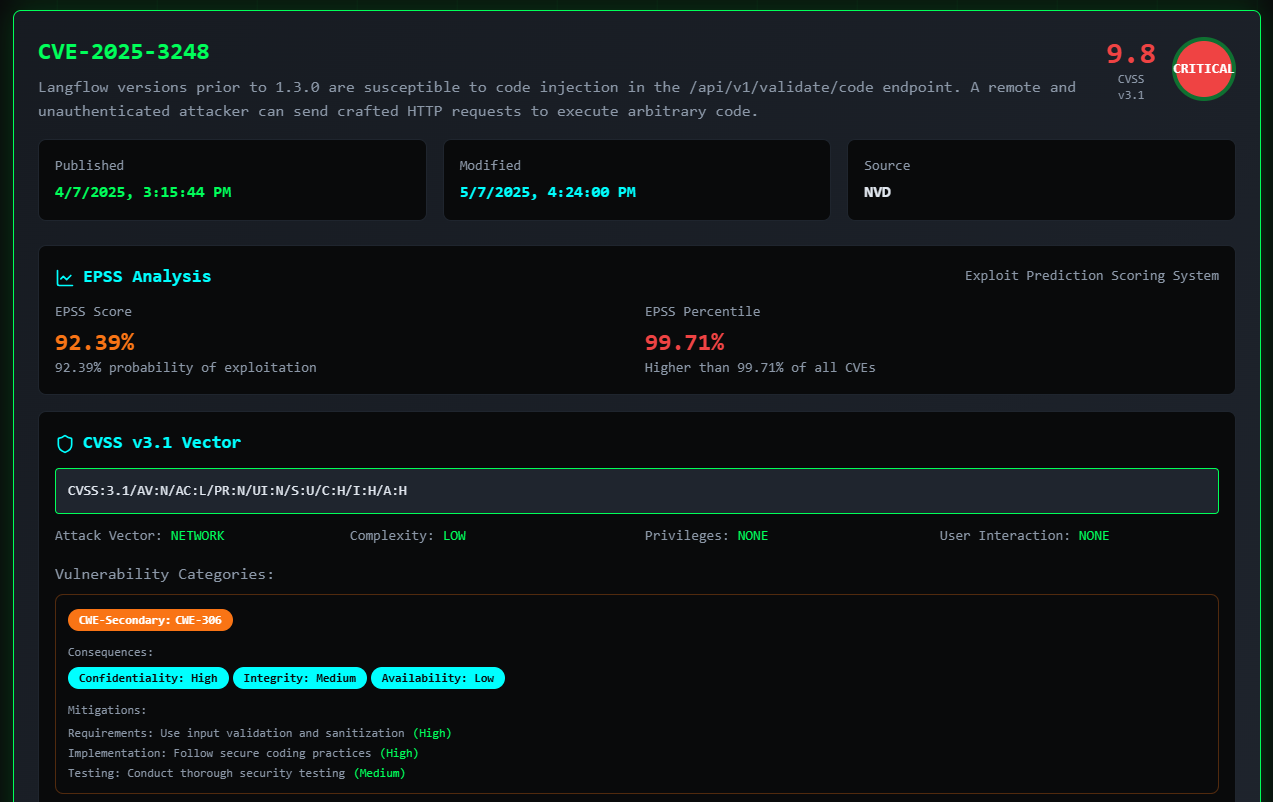Click the Higher than 99.71% of all CVEs text
Image resolution: width=1273 pixels, height=802 pixels.
[760, 368]
